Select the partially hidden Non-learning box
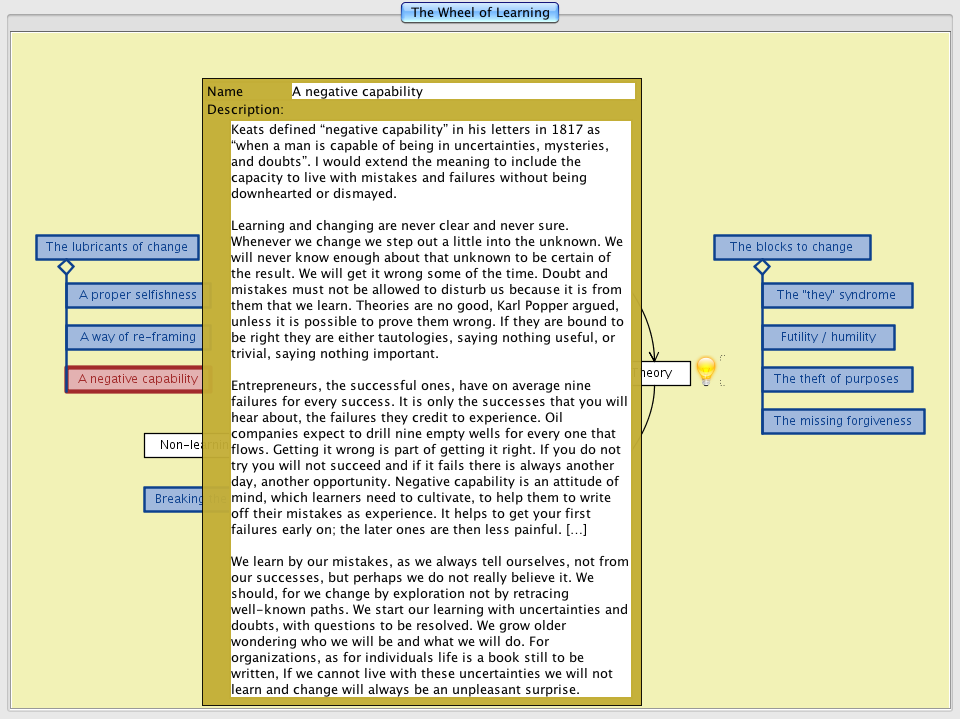Viewport: 960px width, 719px height. (174, 445)
